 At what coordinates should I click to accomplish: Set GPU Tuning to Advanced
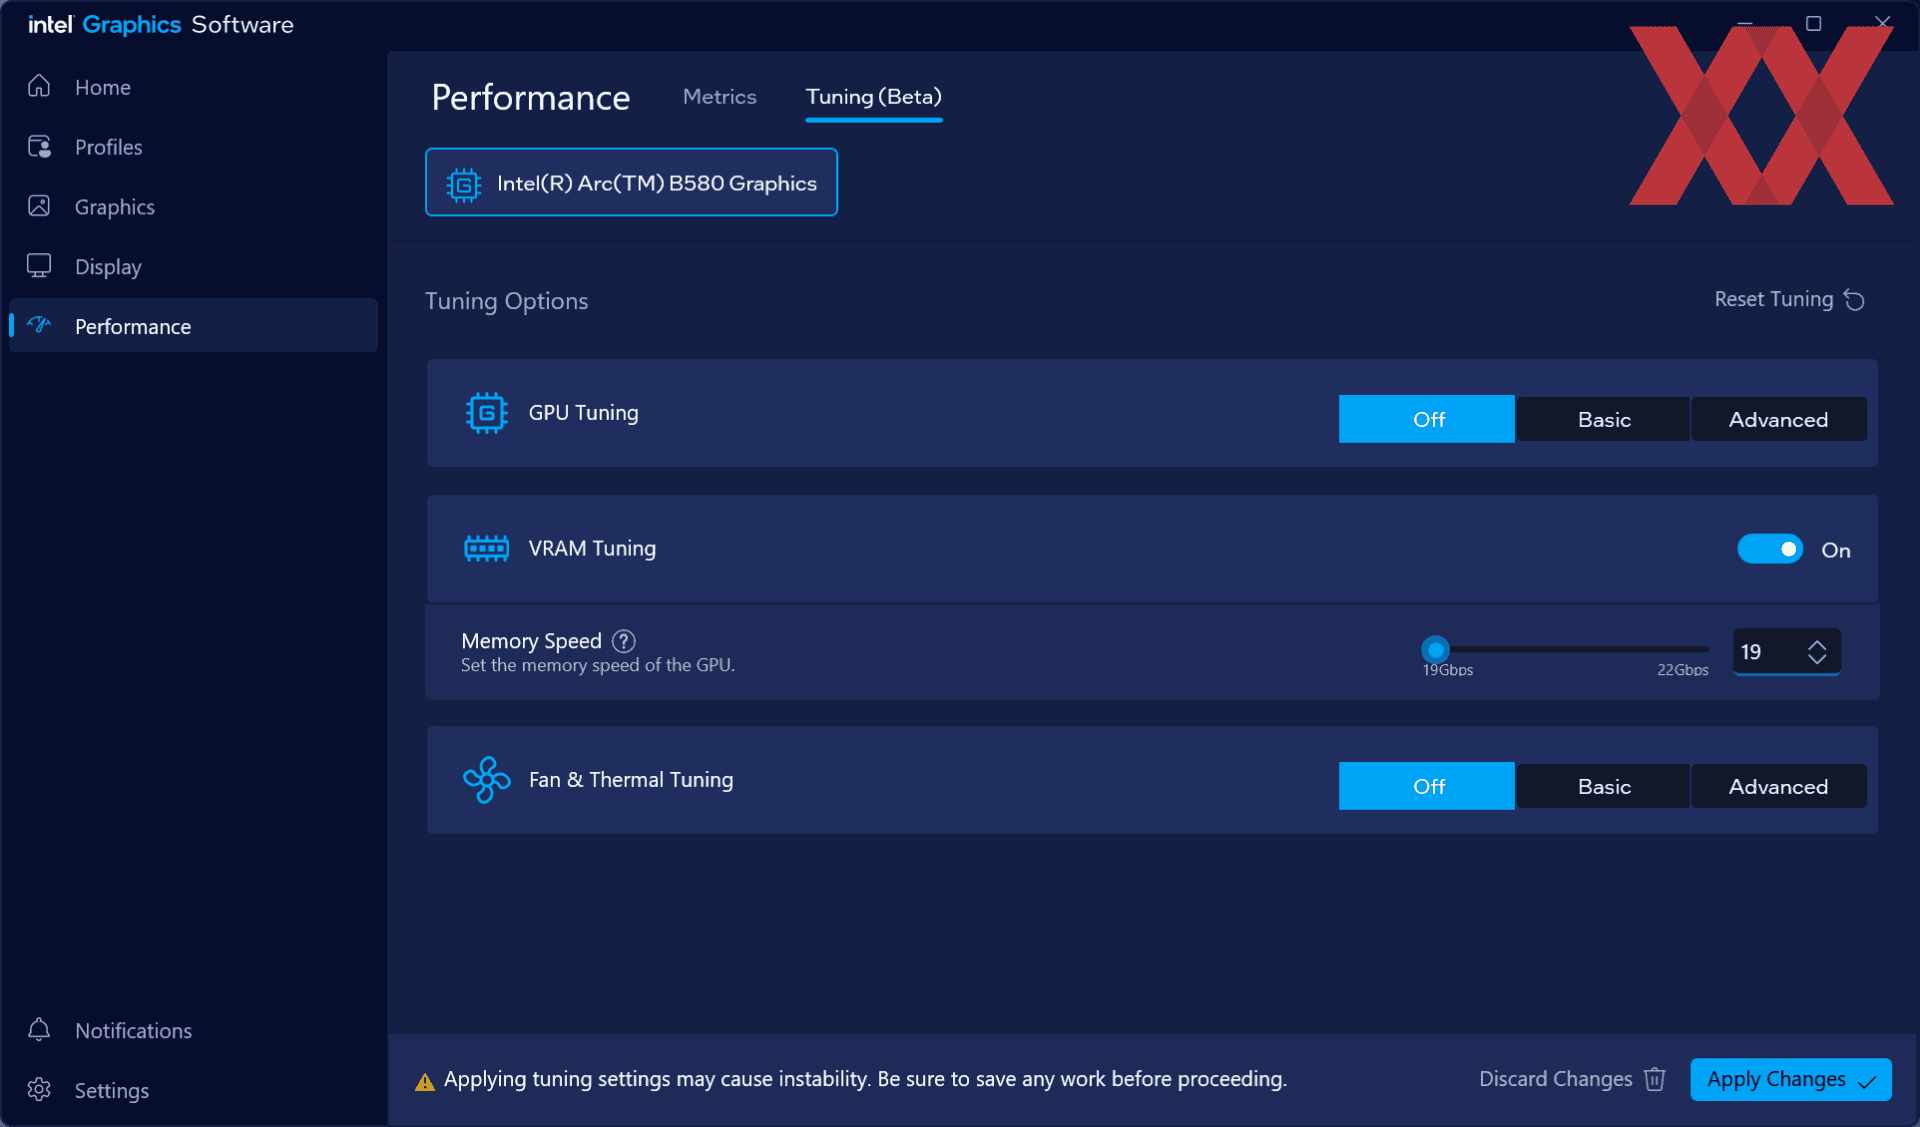1779,419
